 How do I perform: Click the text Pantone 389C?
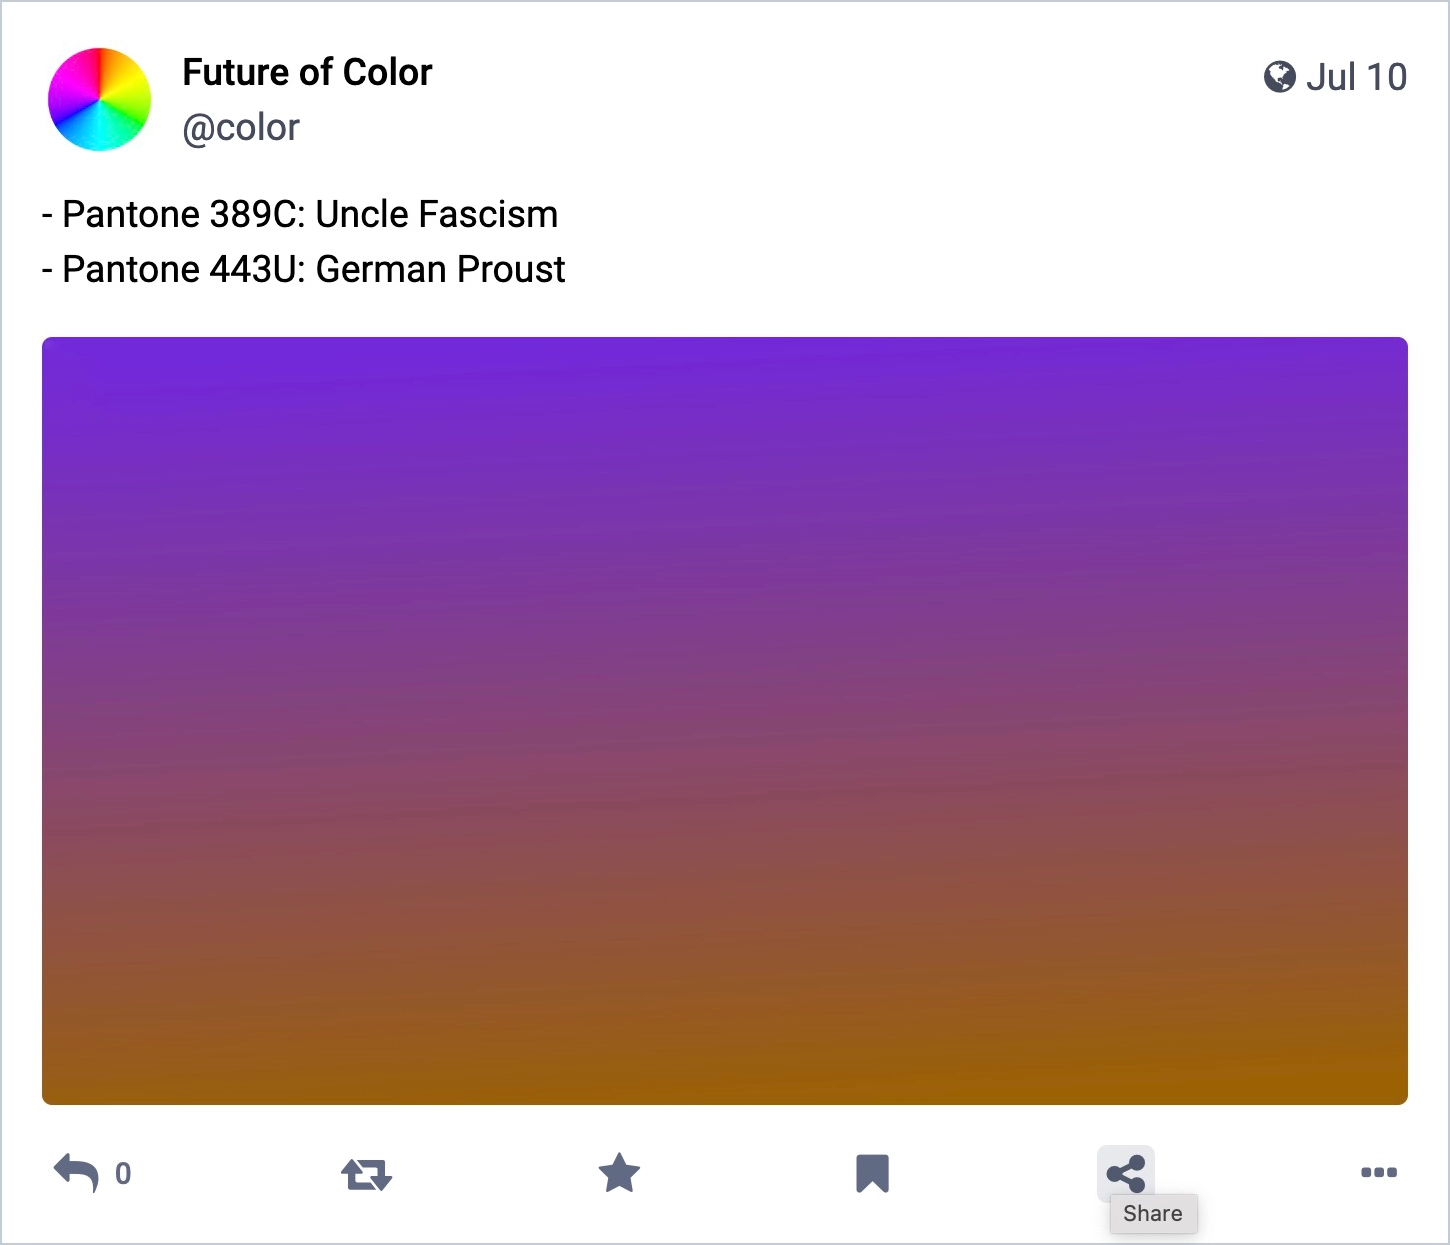tap(184, 214)
